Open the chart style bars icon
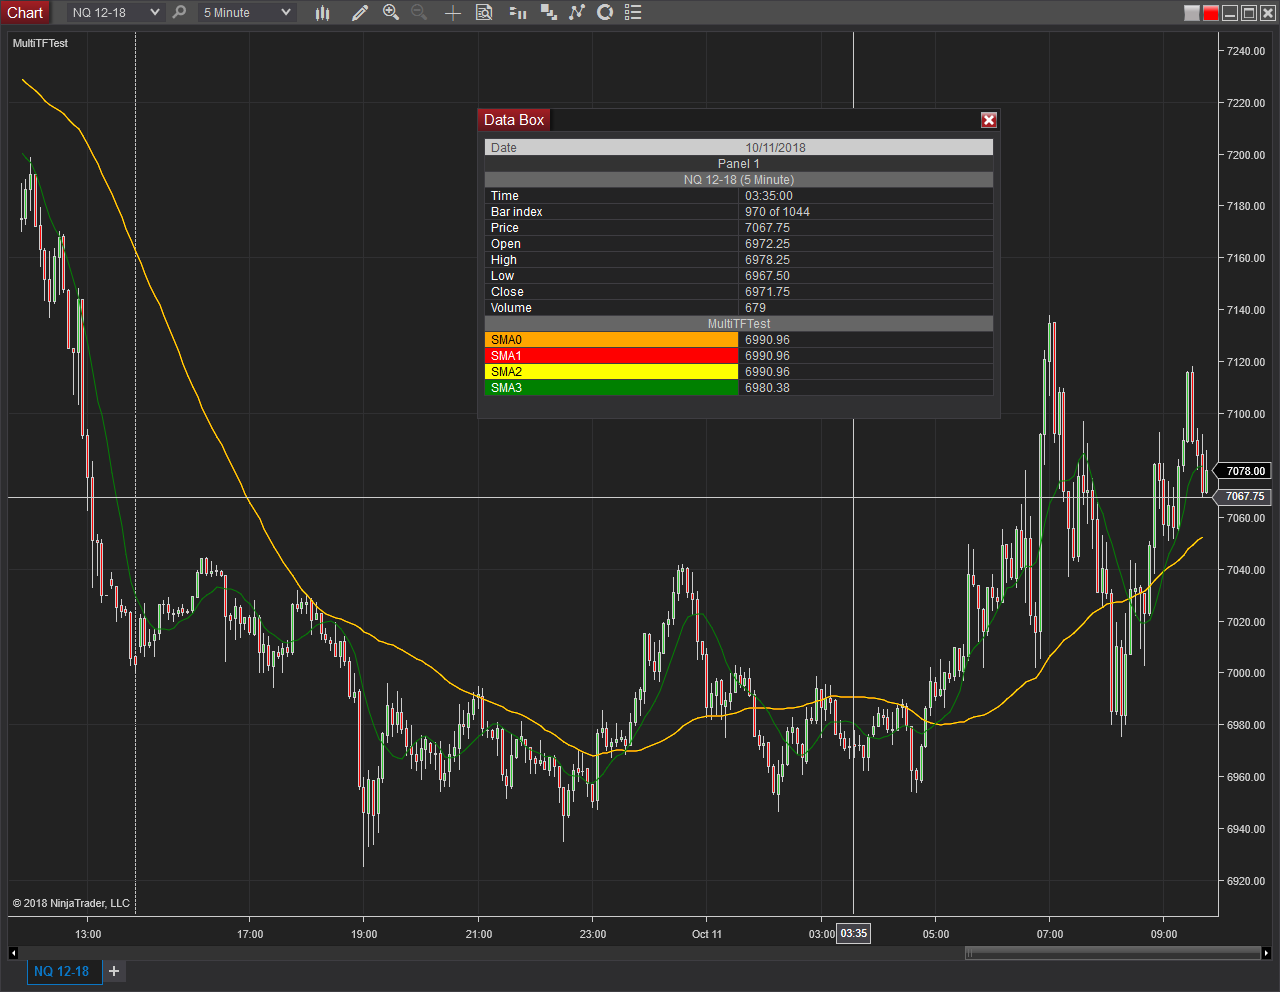This screenshot has height=992, width=1280. pyautogui.click(x=323, y=12)
